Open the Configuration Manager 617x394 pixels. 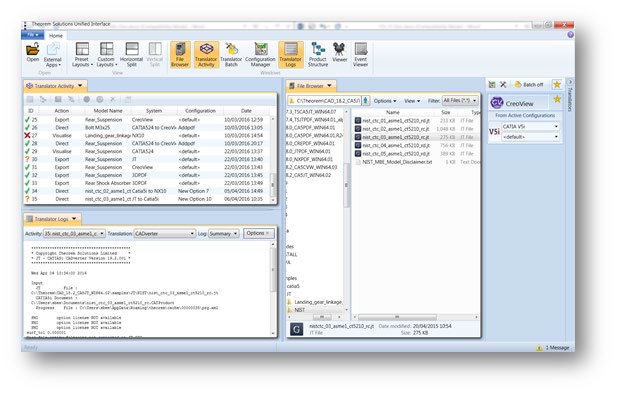(260, 55)
